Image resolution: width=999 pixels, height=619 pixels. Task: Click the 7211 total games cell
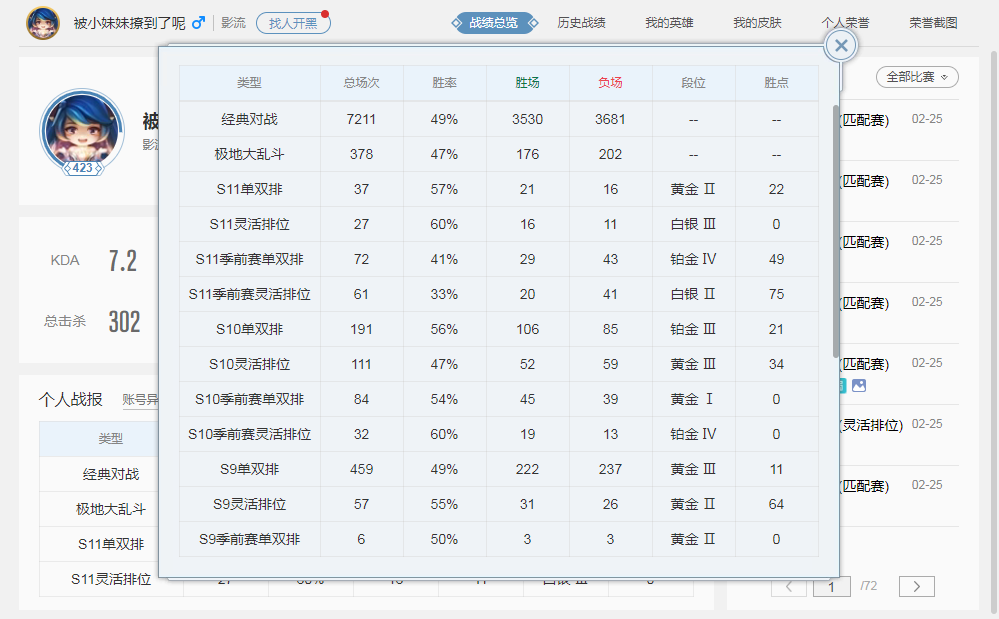(x=361, y=119)
